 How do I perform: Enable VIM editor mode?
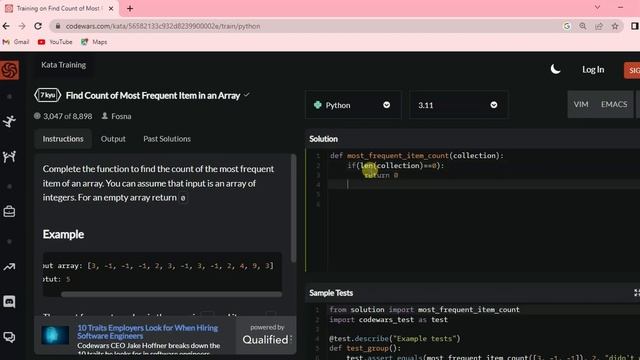pos(581,104)
